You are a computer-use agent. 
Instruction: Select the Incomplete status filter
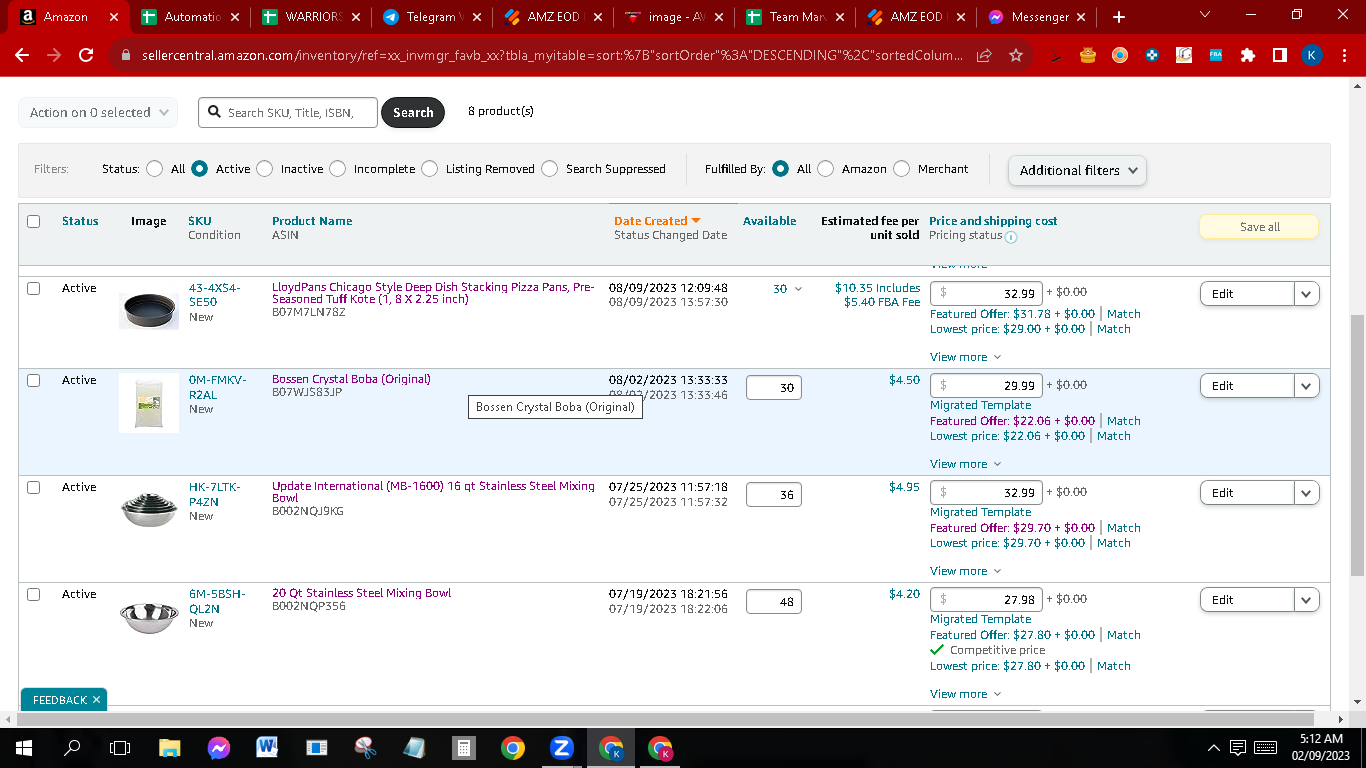[x=337, y=169]
